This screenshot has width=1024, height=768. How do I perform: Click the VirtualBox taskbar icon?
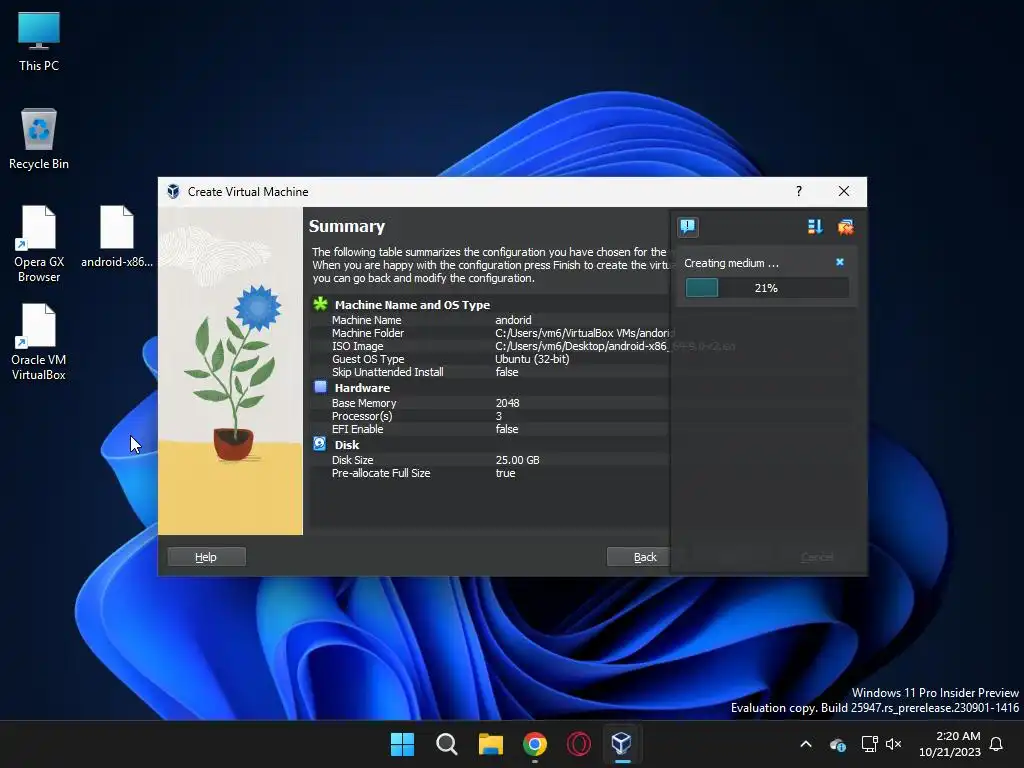(622, 744)
